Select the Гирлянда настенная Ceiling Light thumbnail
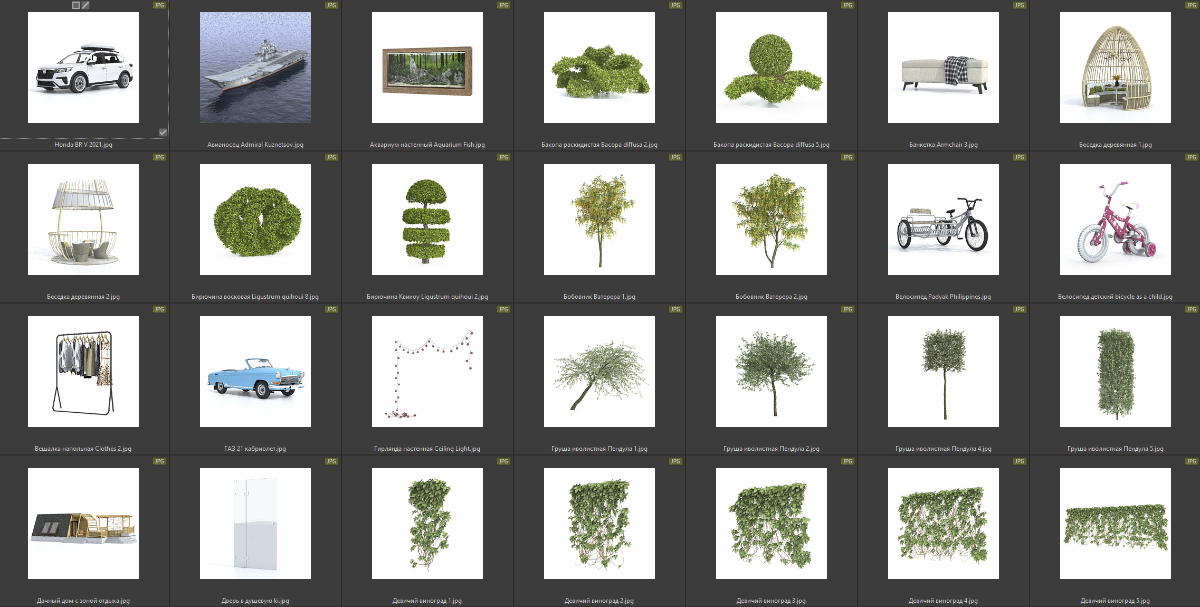The height and width of the screenshot is (607, 1200). point(428,372)
